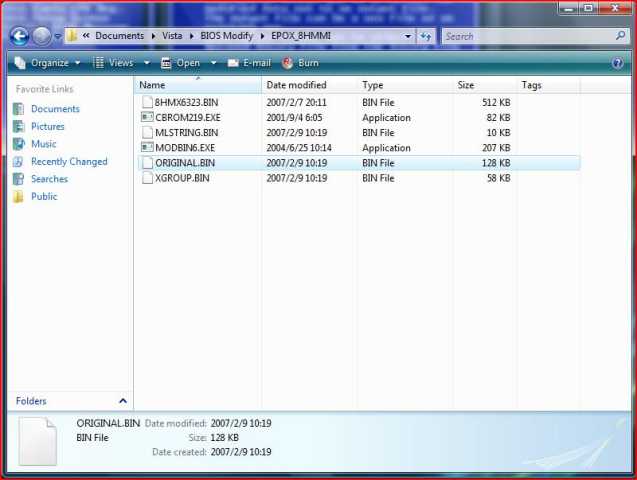
Task: Change layout with the Views button
Action: click(113, 63)
